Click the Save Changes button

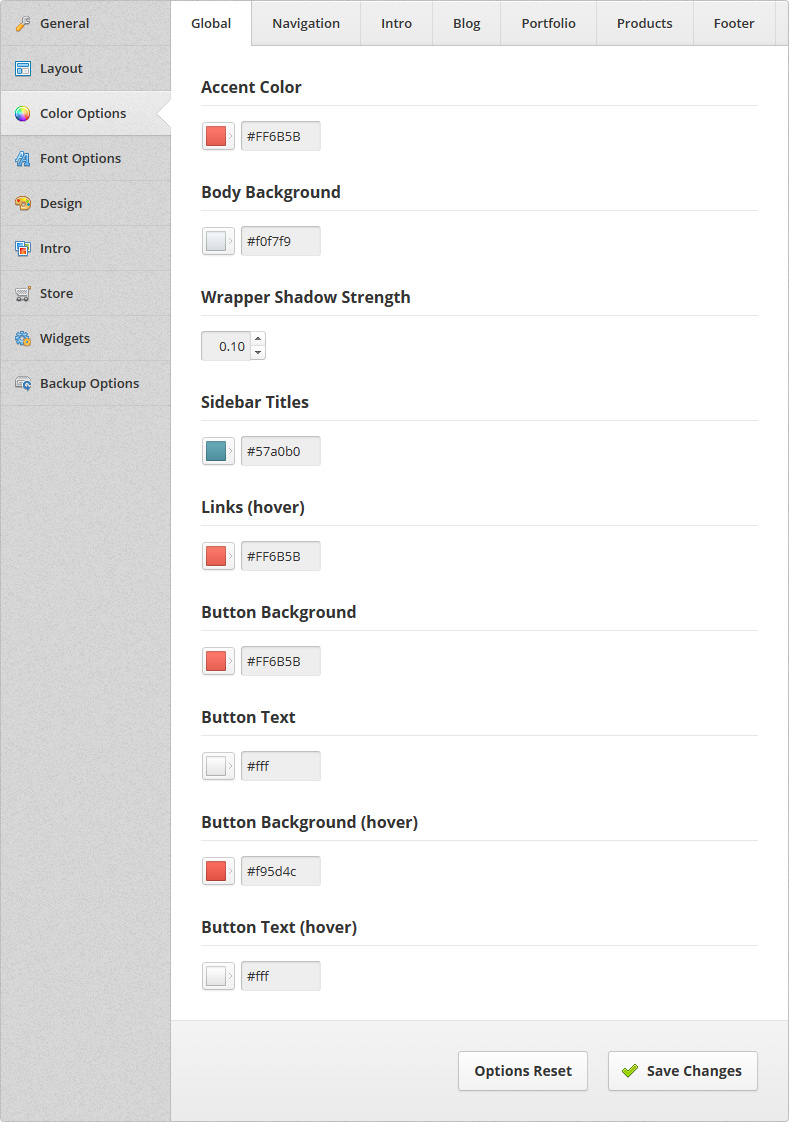tap(682, 1071)
